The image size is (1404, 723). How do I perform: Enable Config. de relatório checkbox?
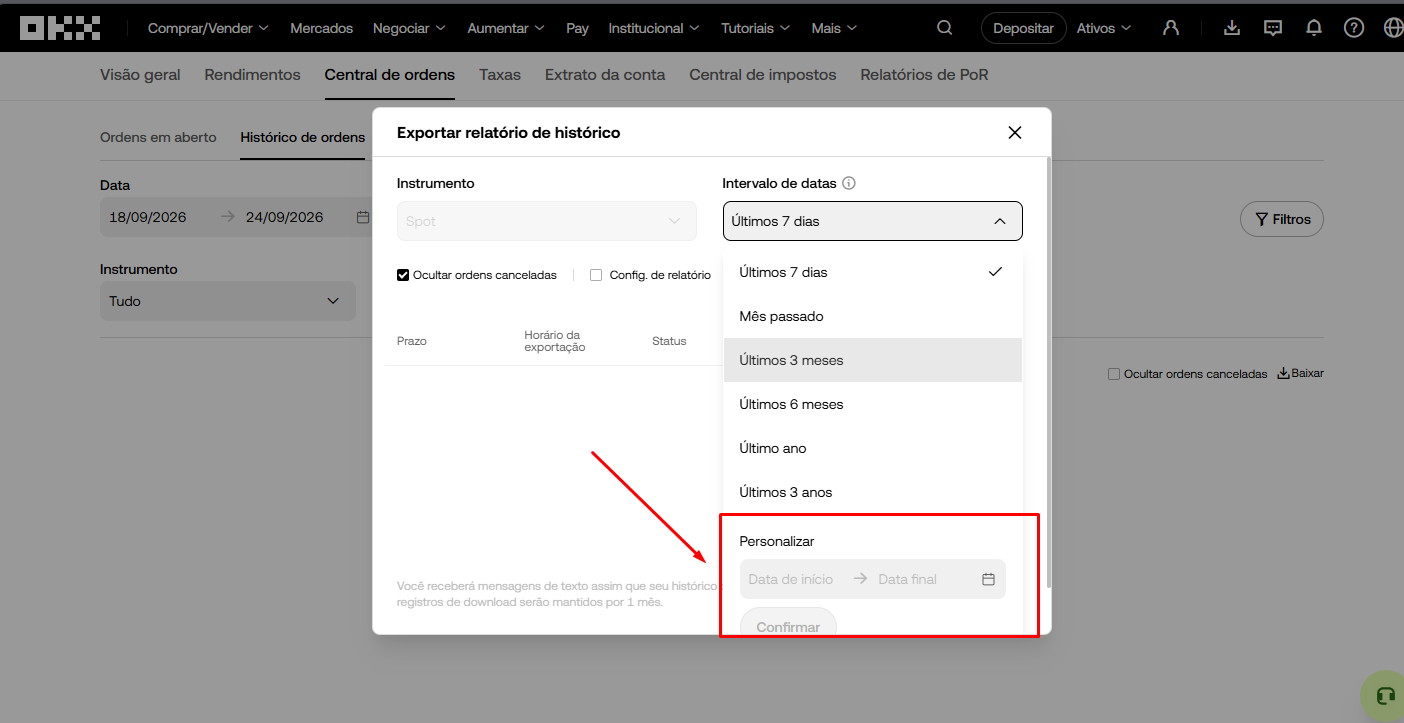coord(596,275)
